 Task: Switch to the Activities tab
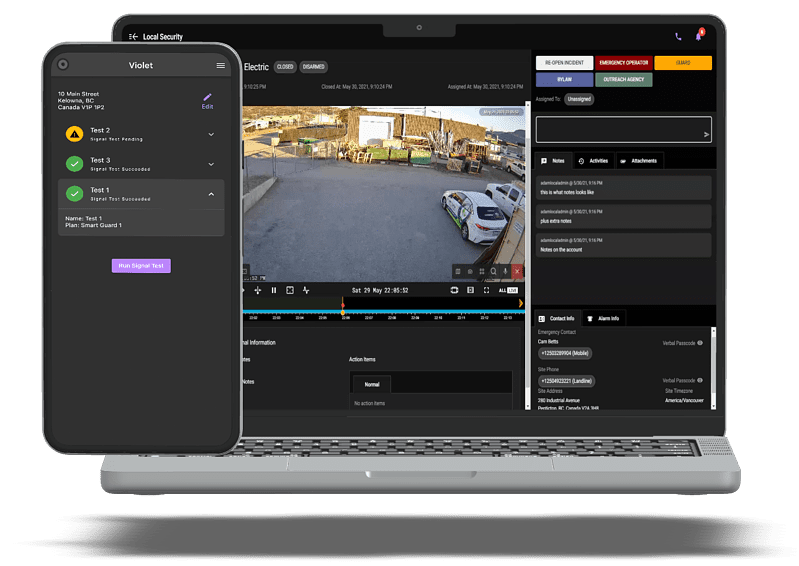tap(594, 161)
